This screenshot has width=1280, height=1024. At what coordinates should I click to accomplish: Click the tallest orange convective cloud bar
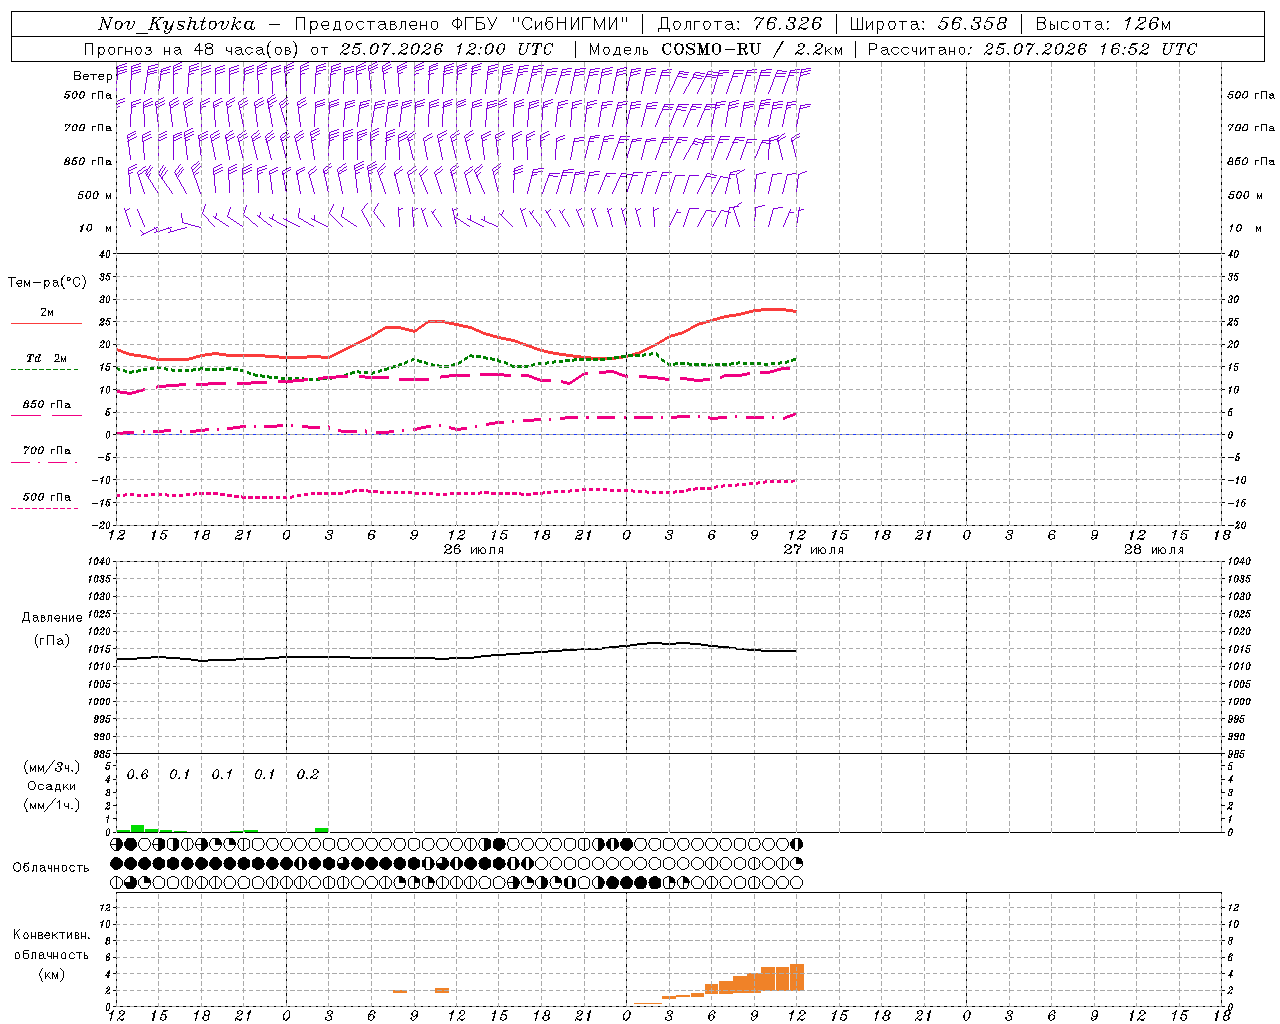(797, 977)
